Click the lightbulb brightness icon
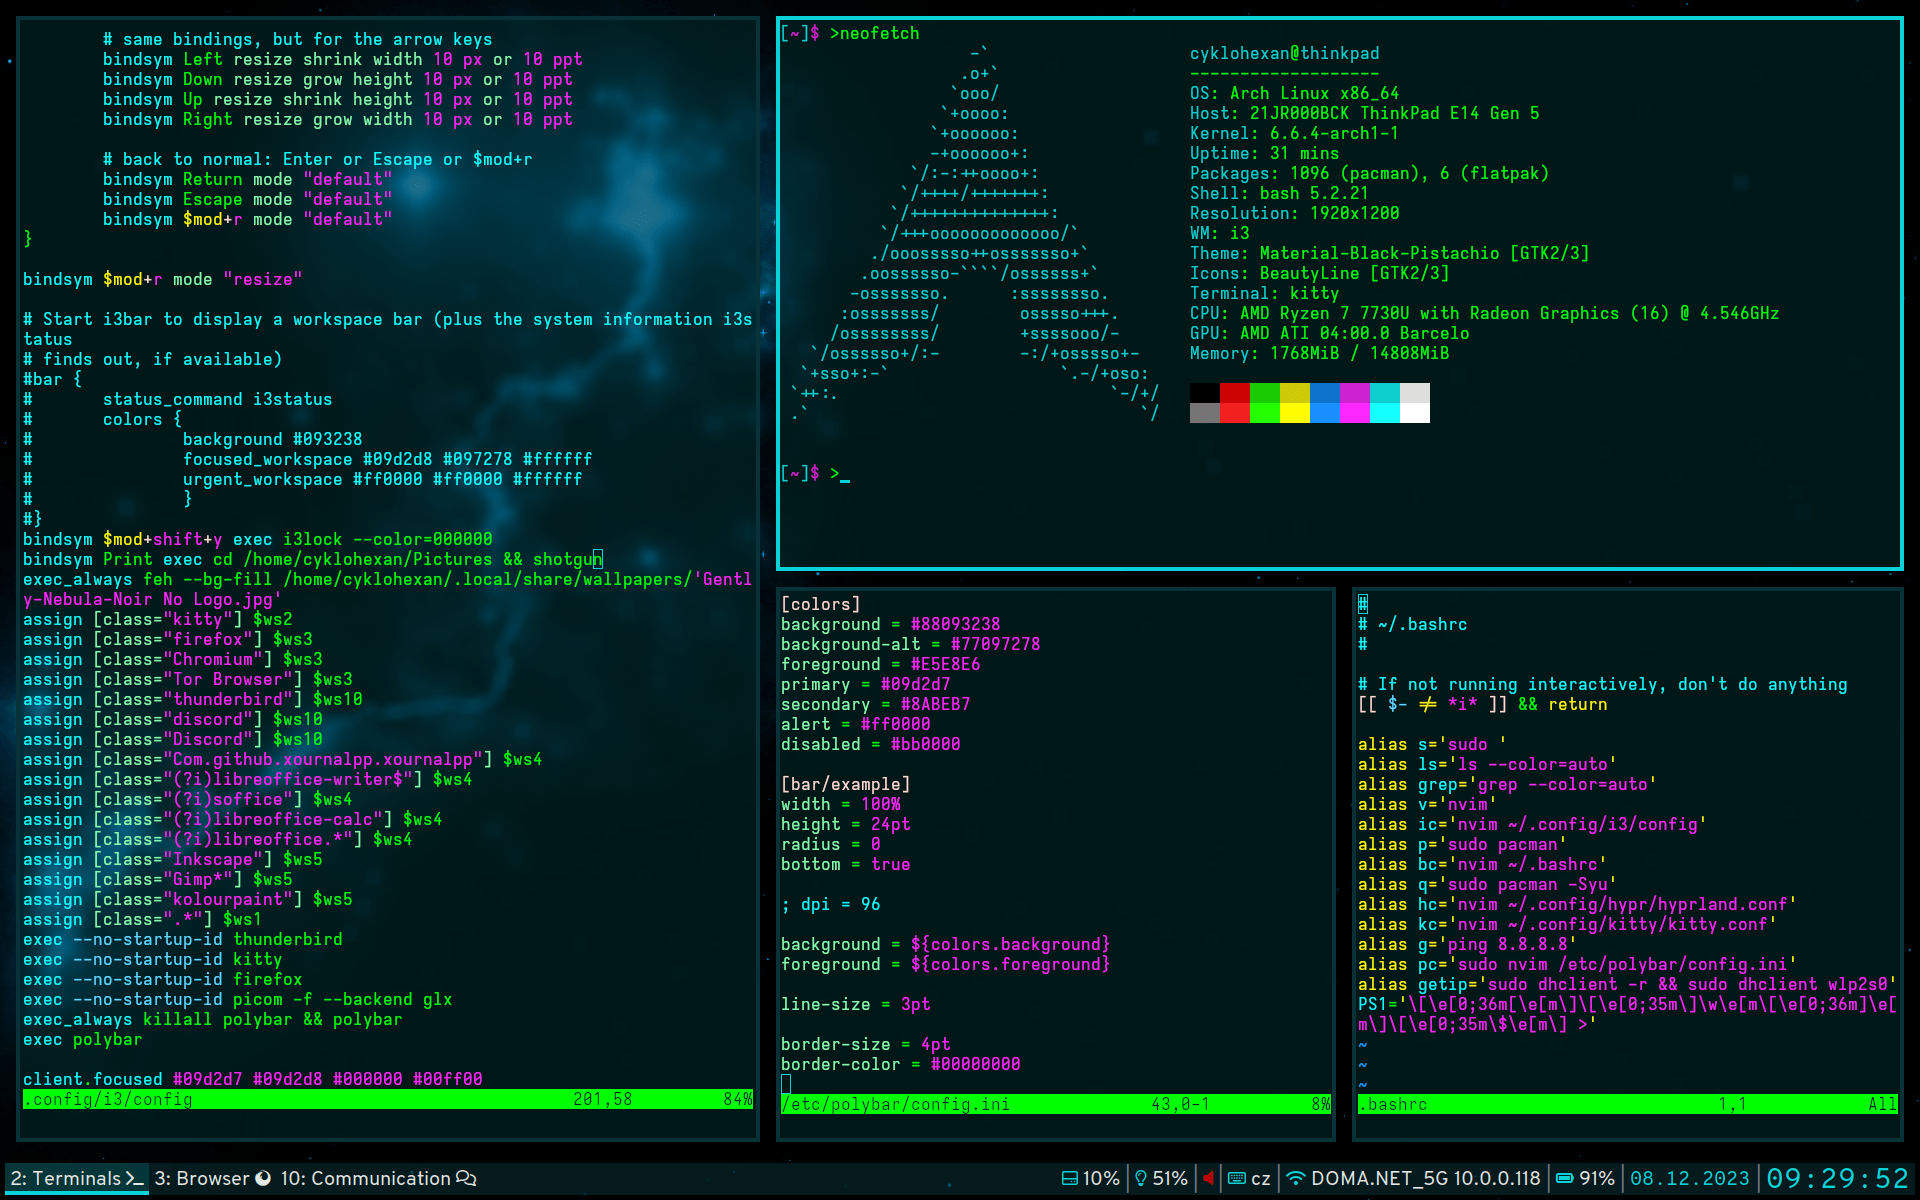 click(x=1141, y=1178)
